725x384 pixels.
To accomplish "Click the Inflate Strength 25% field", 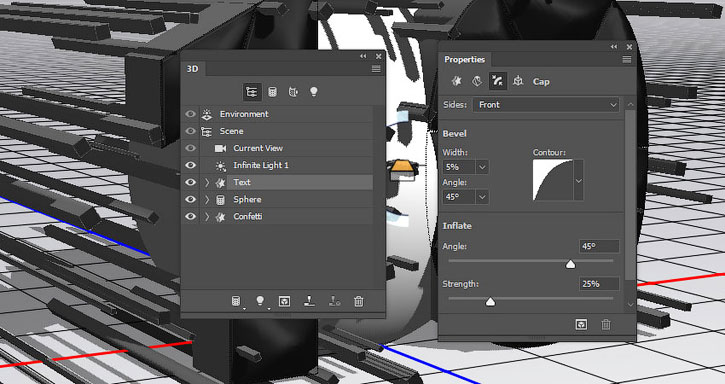I will [599, 284].
